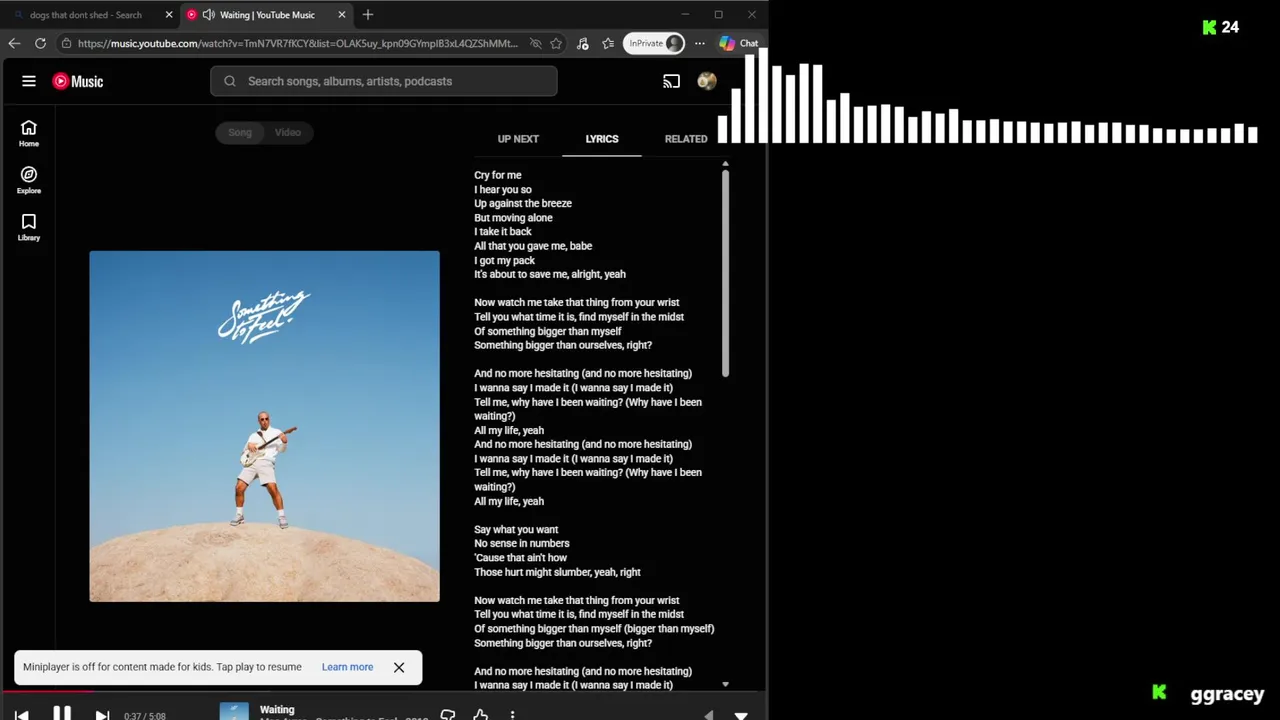Open Library in the sidebar
The height and width of the screenshot is (720, 1280).
29,227
